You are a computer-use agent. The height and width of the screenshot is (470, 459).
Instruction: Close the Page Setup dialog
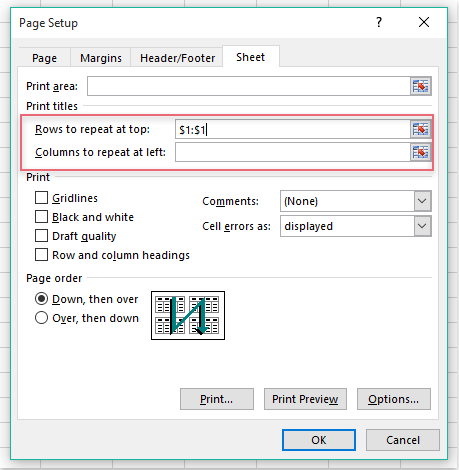pyautogui.click(x=424, y=23)
